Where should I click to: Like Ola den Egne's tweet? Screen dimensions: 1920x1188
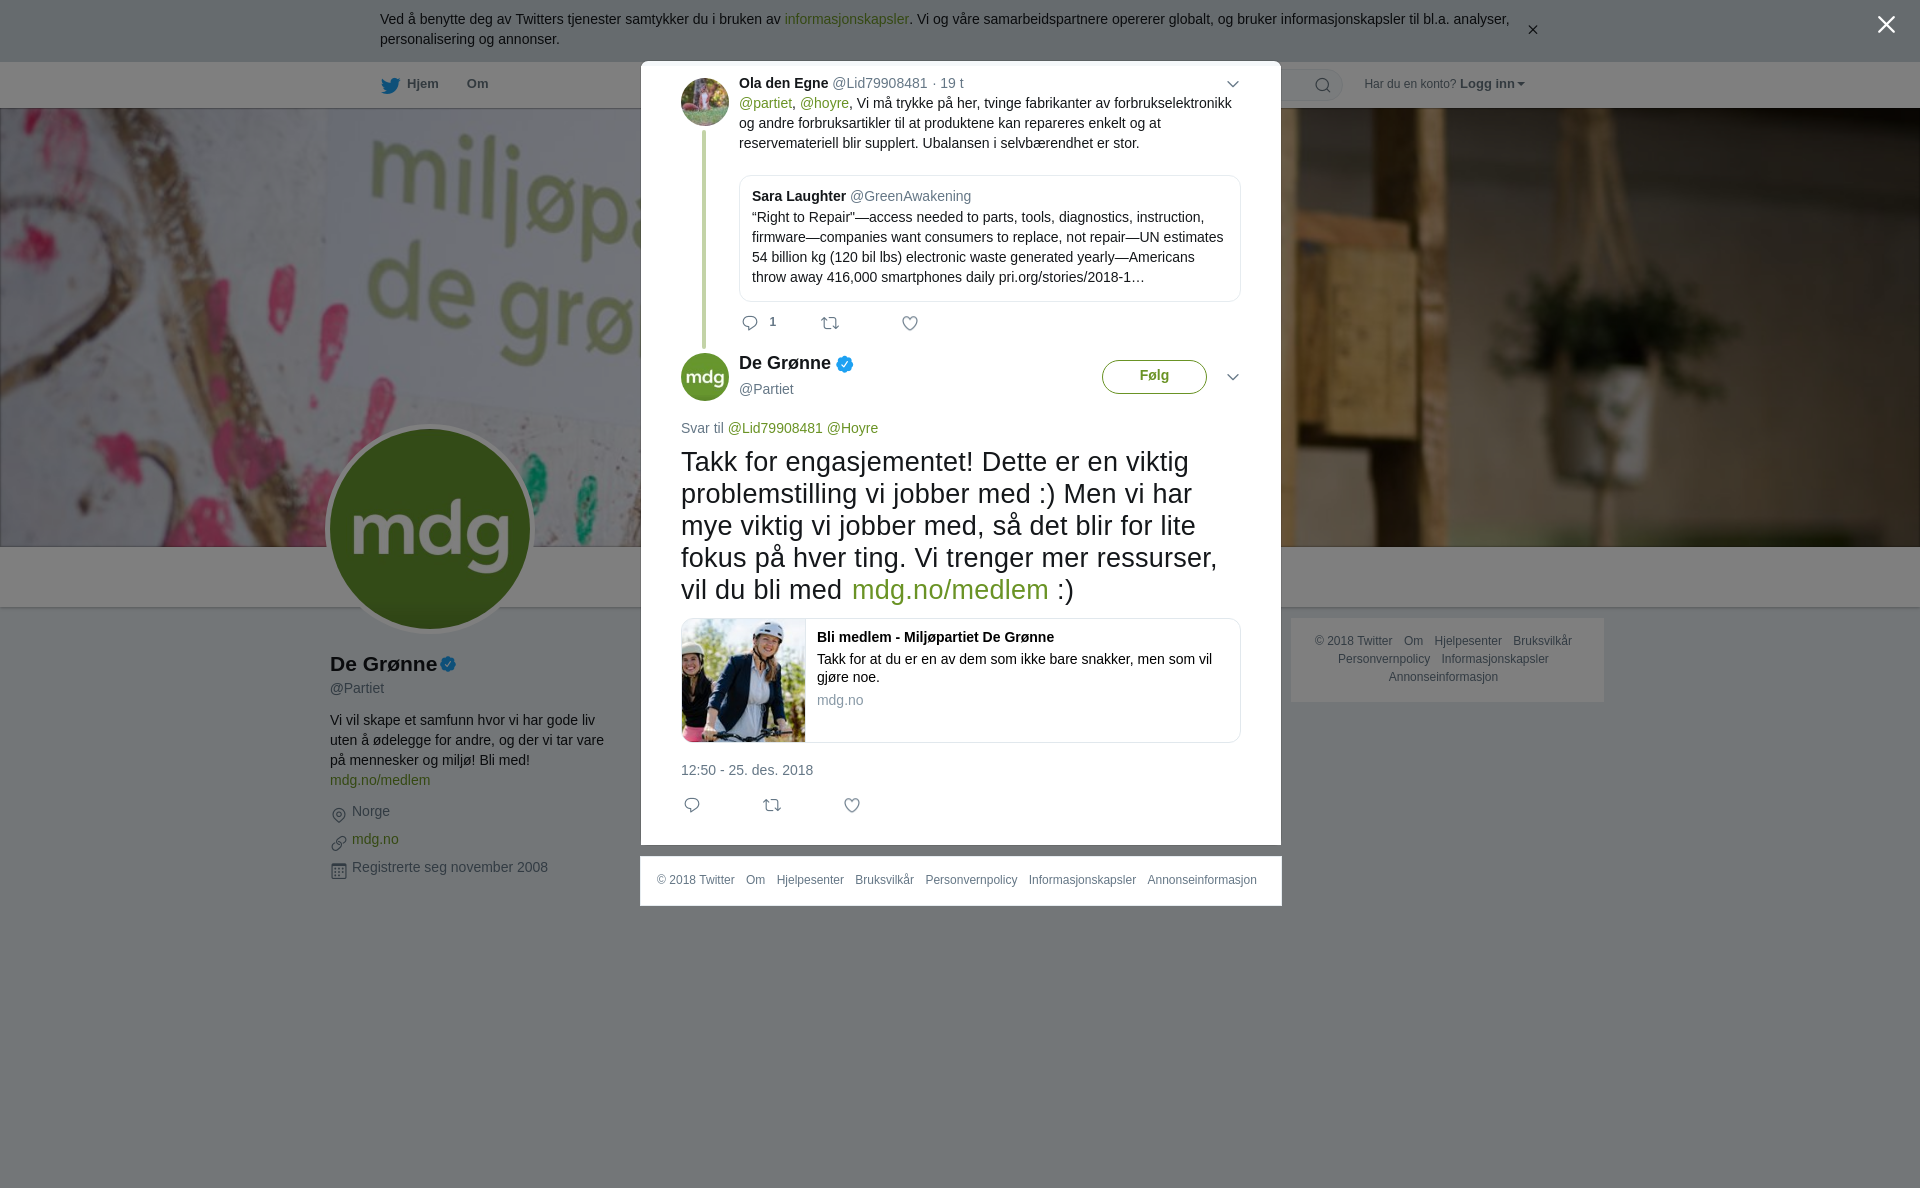click(910, 323)
